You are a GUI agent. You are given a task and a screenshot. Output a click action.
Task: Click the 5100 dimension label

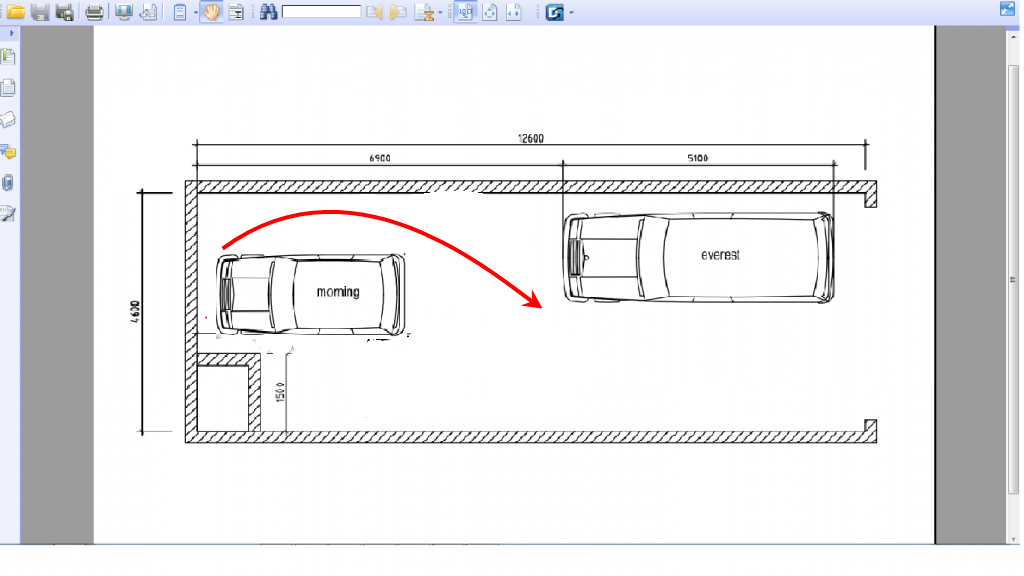point(697,158)
